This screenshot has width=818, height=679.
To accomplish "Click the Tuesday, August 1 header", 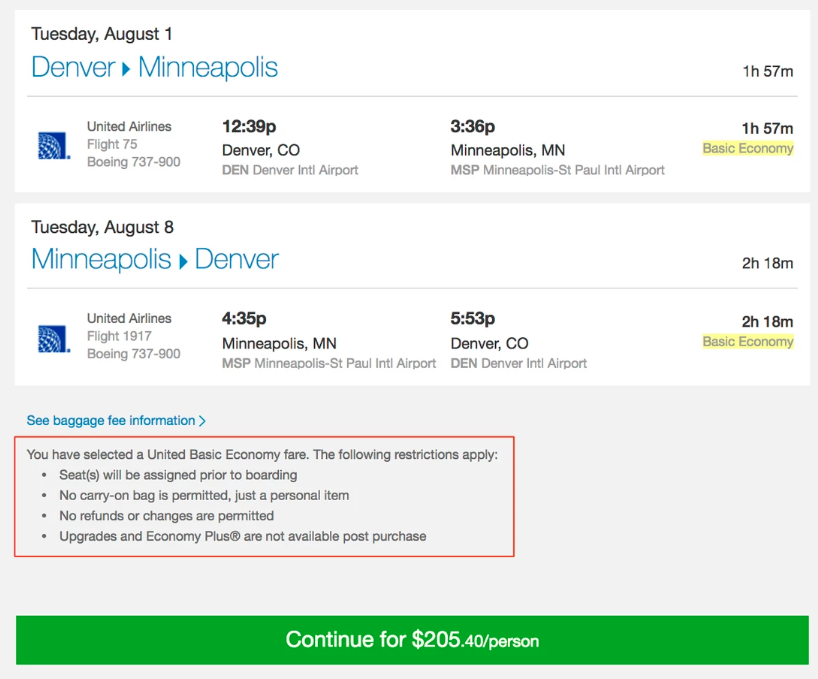I will point(101,33).
